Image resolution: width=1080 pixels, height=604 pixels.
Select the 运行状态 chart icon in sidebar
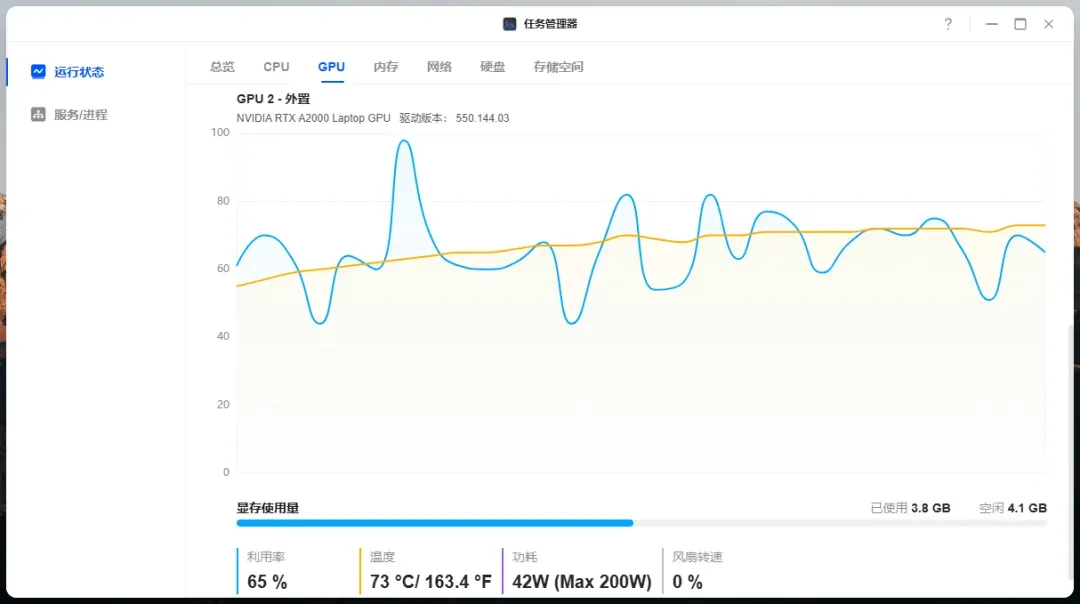click(37, 72)
